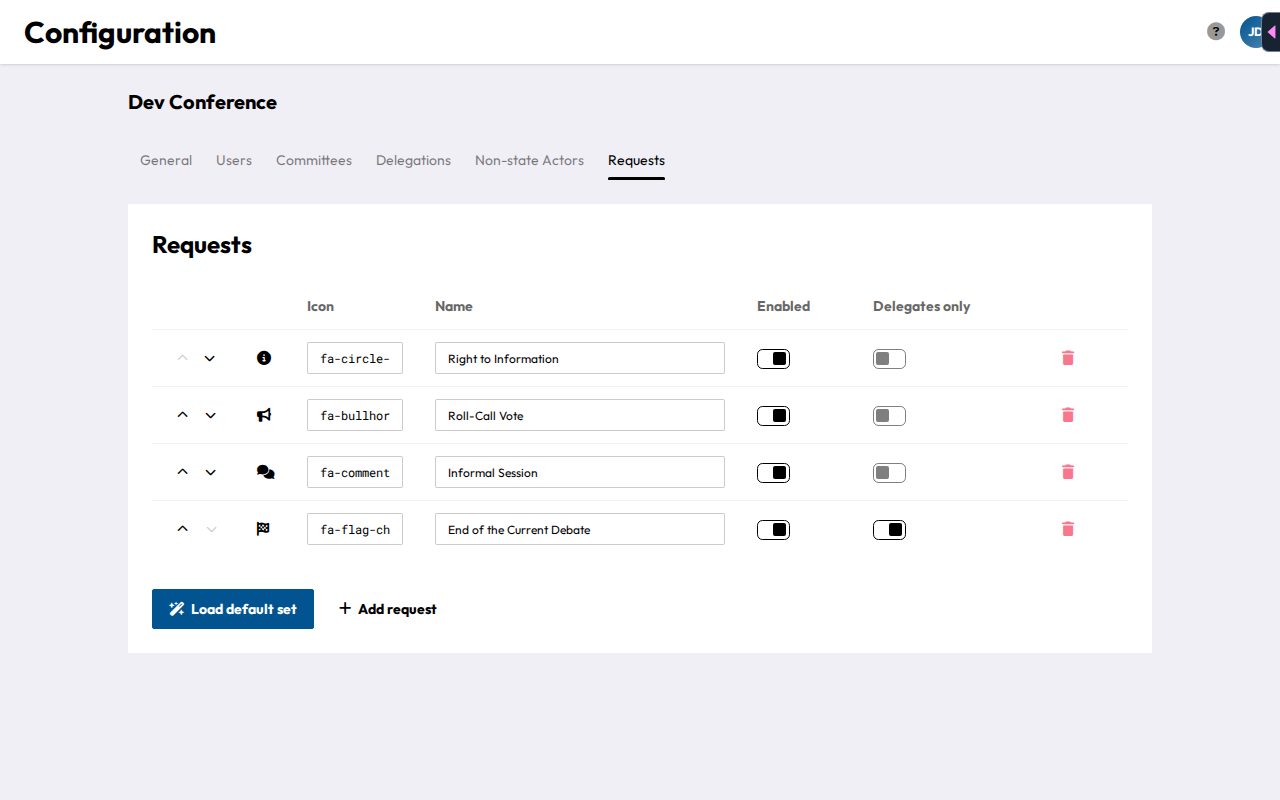Open the JD user avatar menu
Image resolution: width=1280 pixels, height=800 pixels.
(x=1251, y=32)
